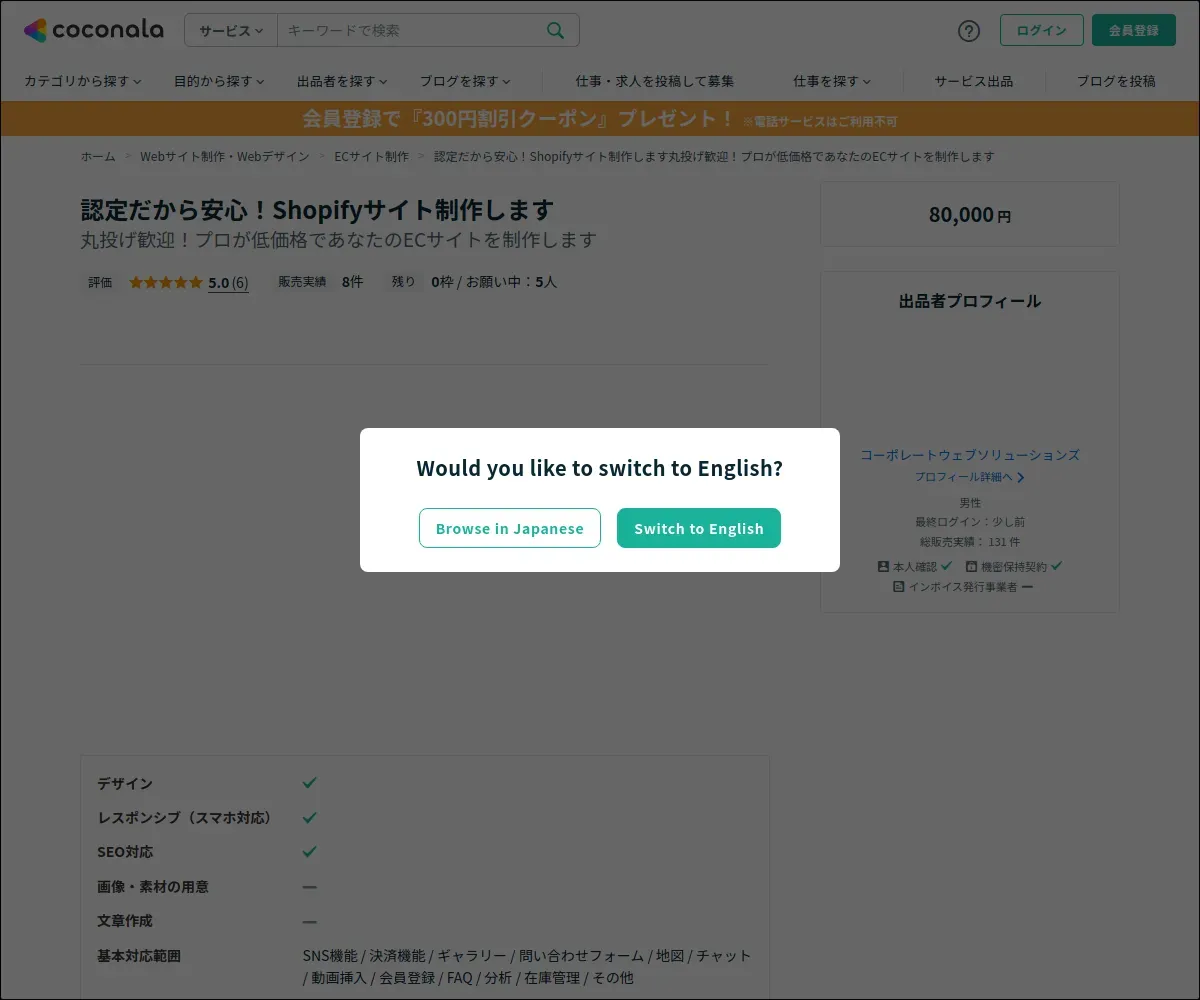
Task: Click the SEO対応 check mark
Action: click(x=310, y=852)
